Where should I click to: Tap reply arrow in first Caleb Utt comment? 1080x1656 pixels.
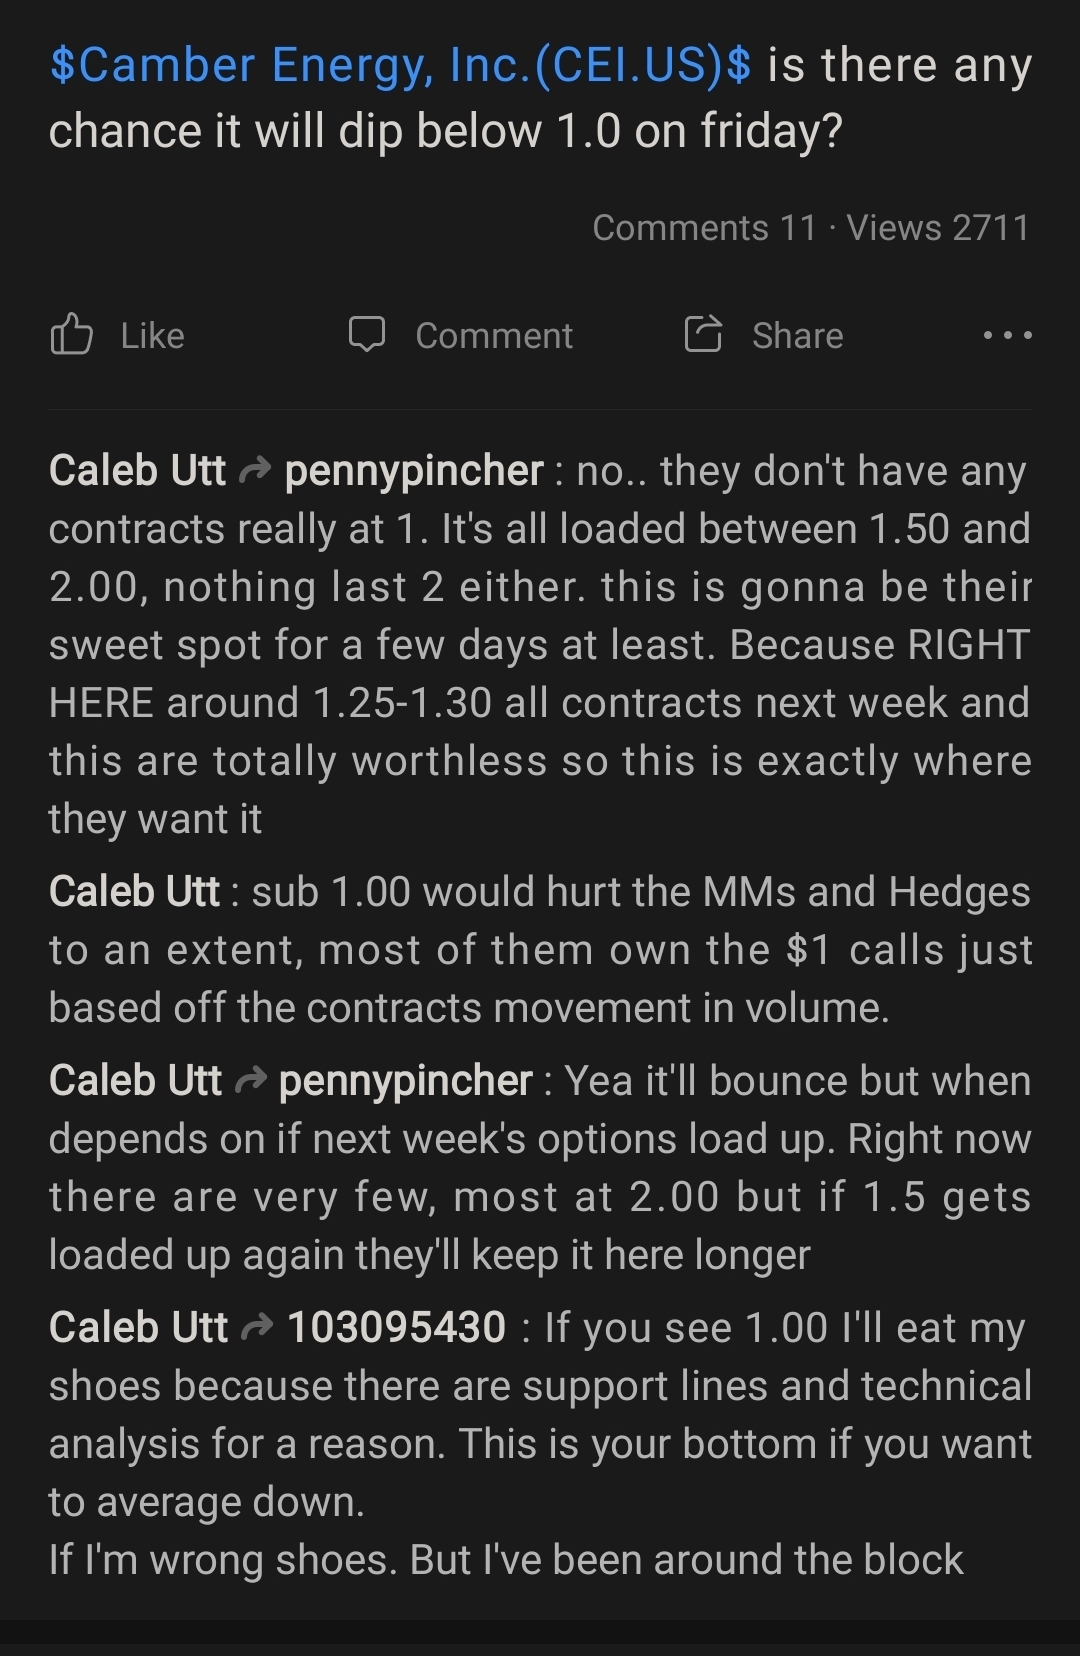256,471
